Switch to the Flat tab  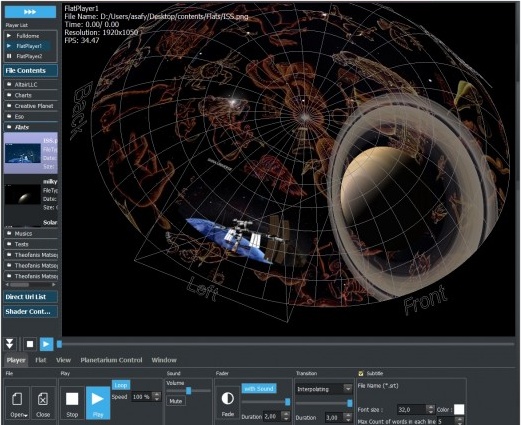[x=41, y=360]
